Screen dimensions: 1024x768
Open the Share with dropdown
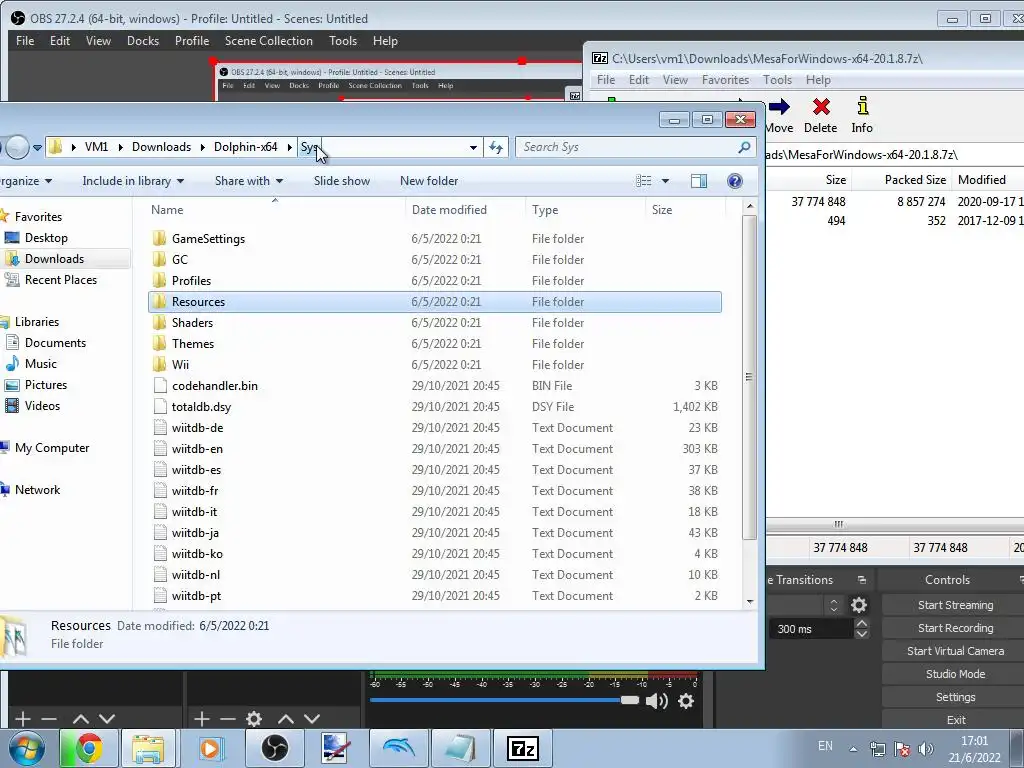point(249,181)
